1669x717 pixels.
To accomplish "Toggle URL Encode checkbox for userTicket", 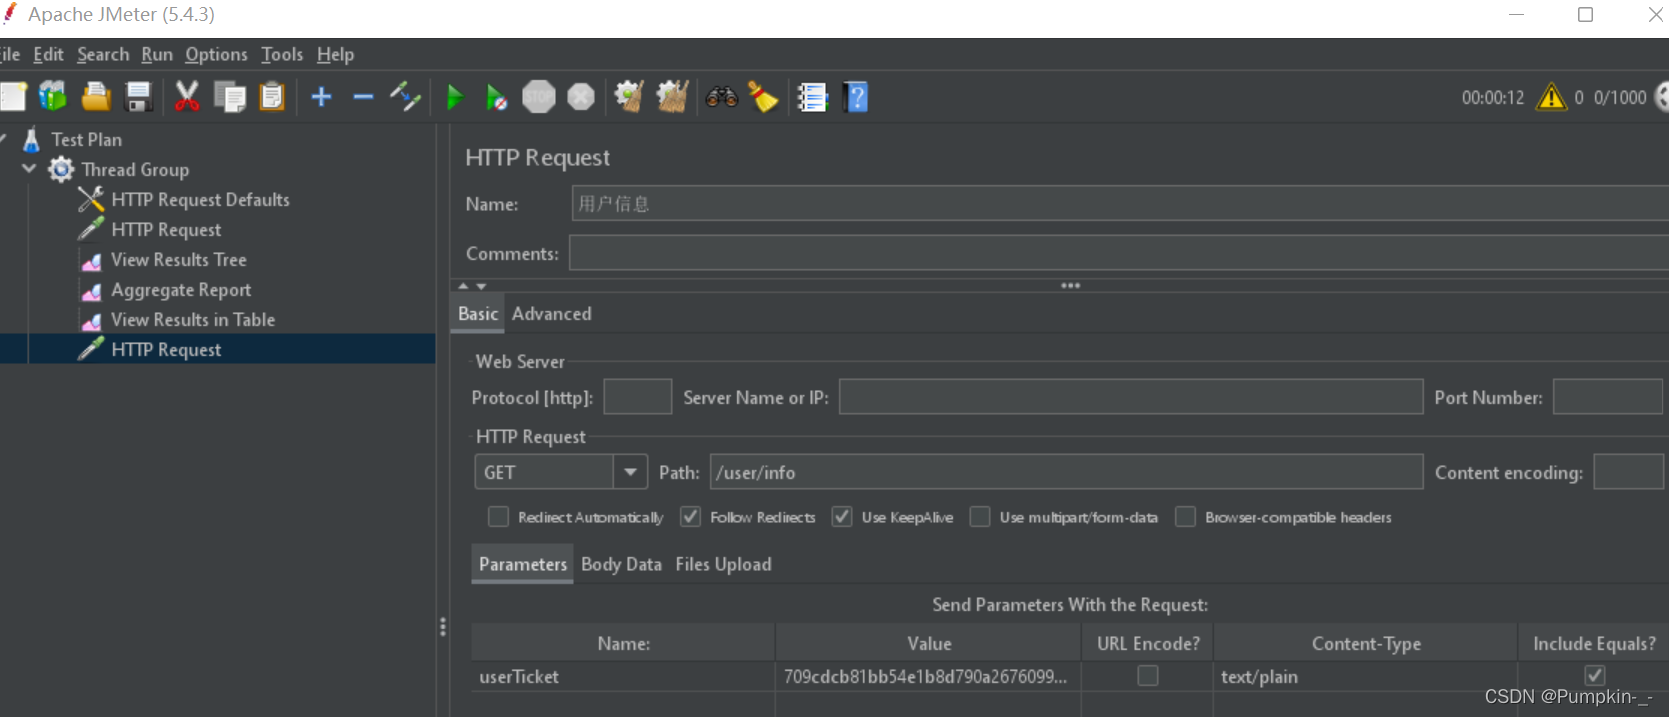I will point(1148,676).
